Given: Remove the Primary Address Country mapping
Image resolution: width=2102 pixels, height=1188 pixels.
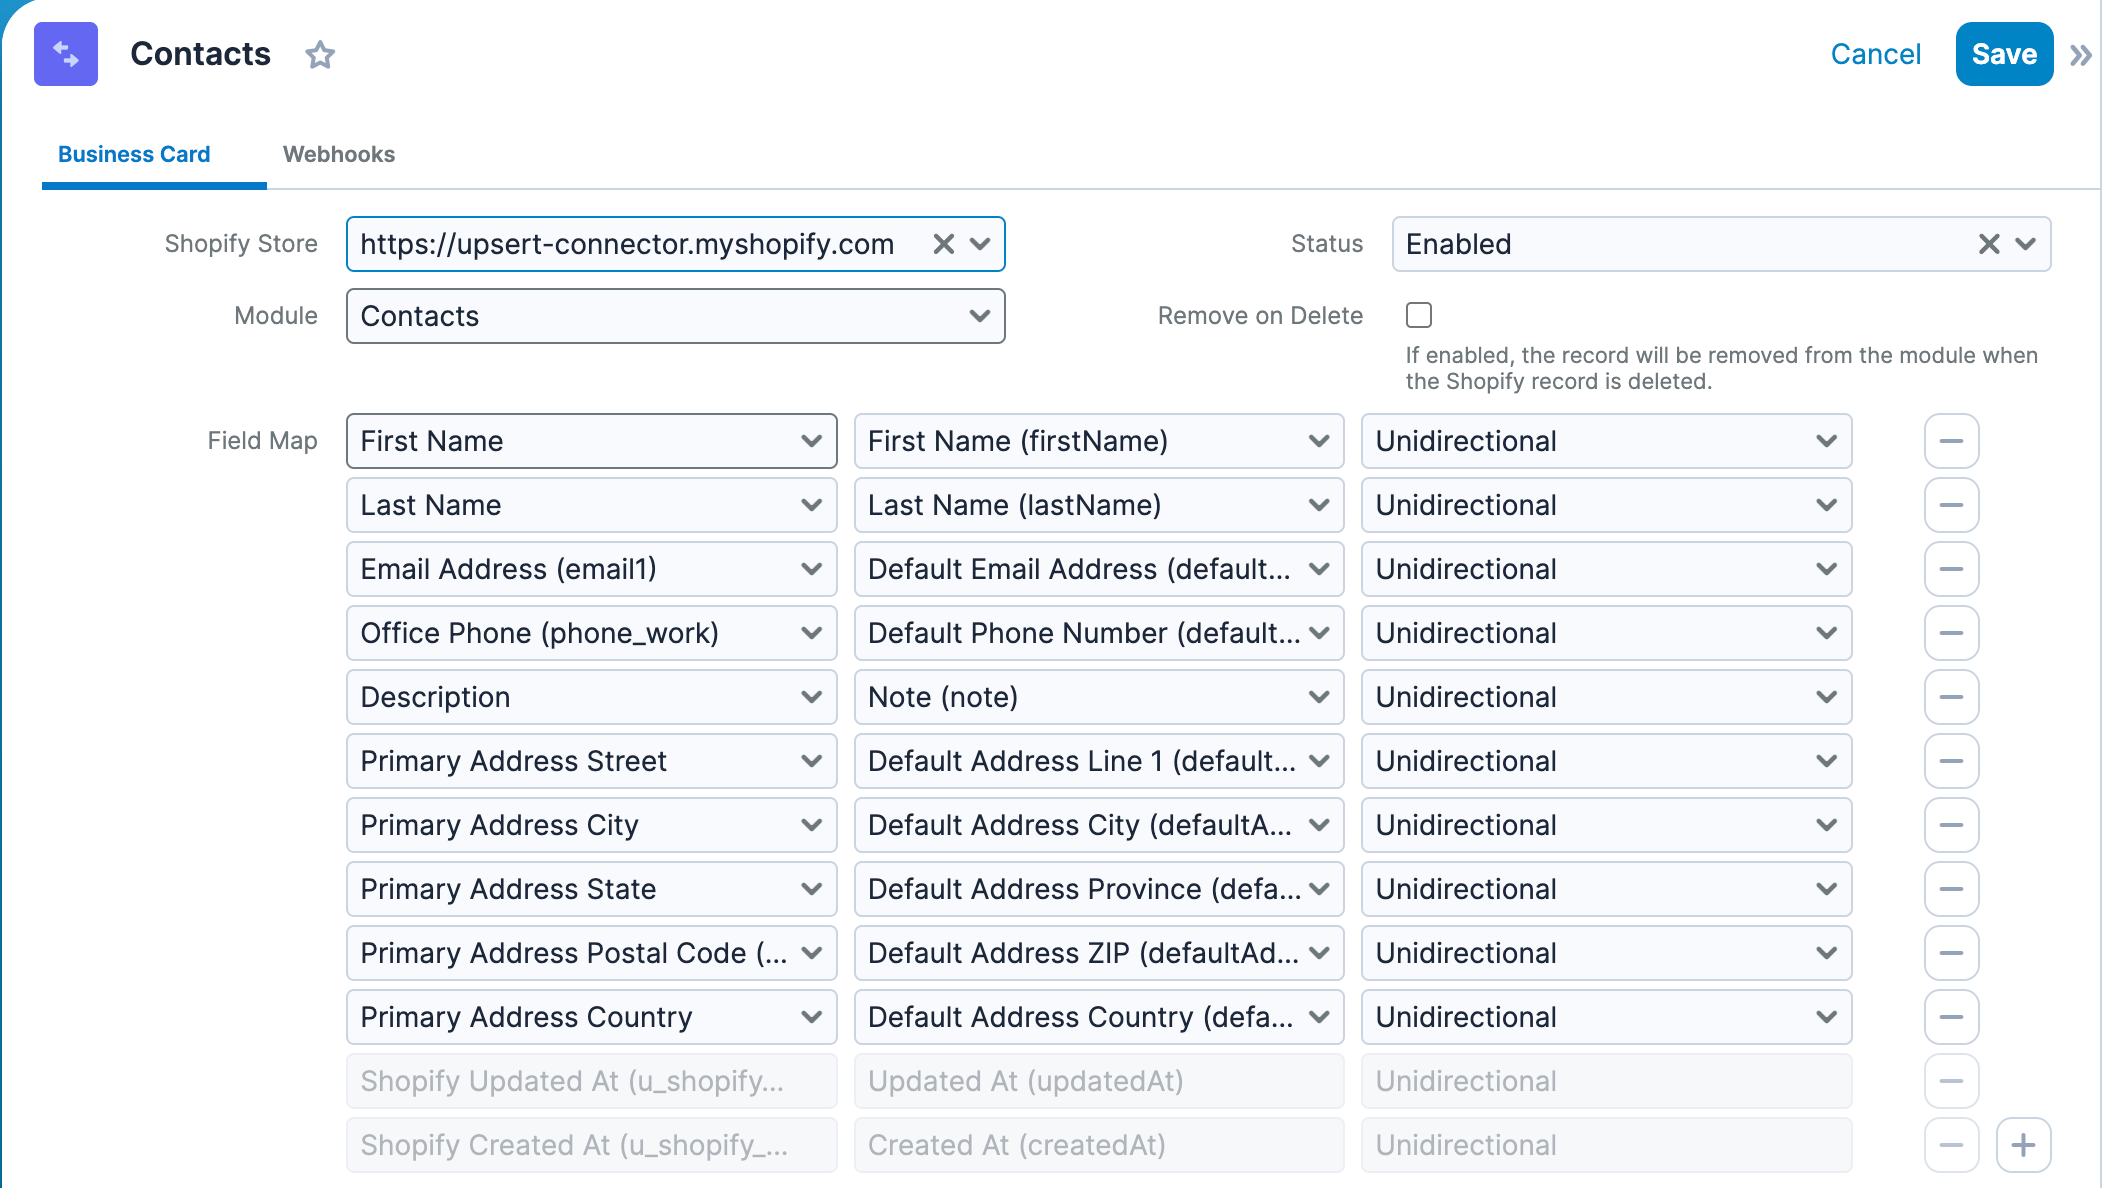Looking at the screenshot, I should (1950, 1017).
